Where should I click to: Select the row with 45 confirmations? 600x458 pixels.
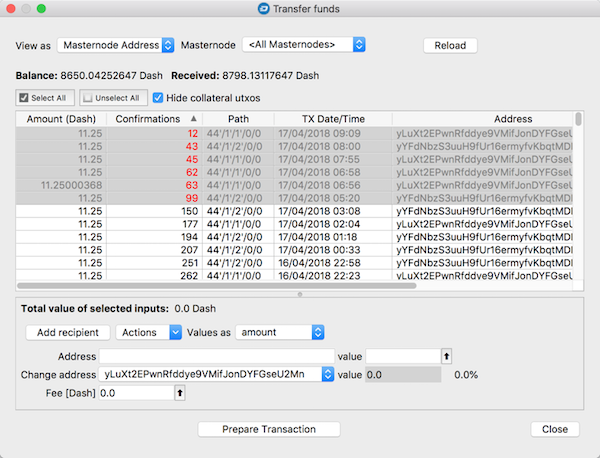(x=294, y=160)
